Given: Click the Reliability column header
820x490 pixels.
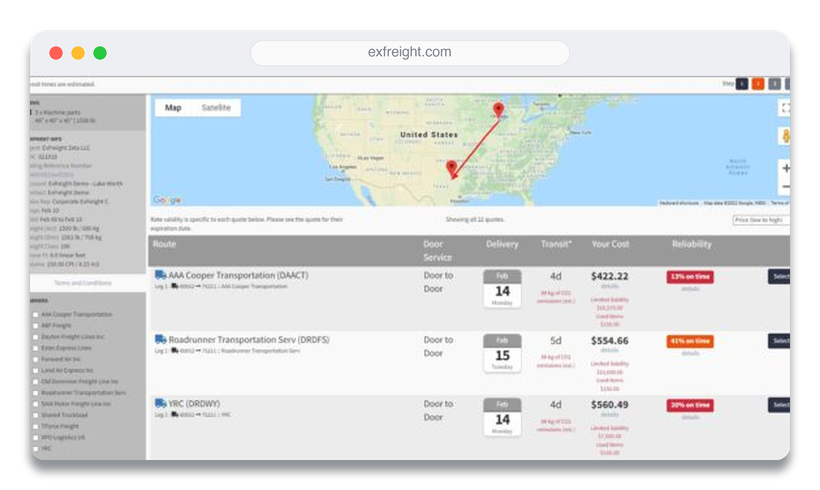Looking at the screenshot, I should pos(691,244).
